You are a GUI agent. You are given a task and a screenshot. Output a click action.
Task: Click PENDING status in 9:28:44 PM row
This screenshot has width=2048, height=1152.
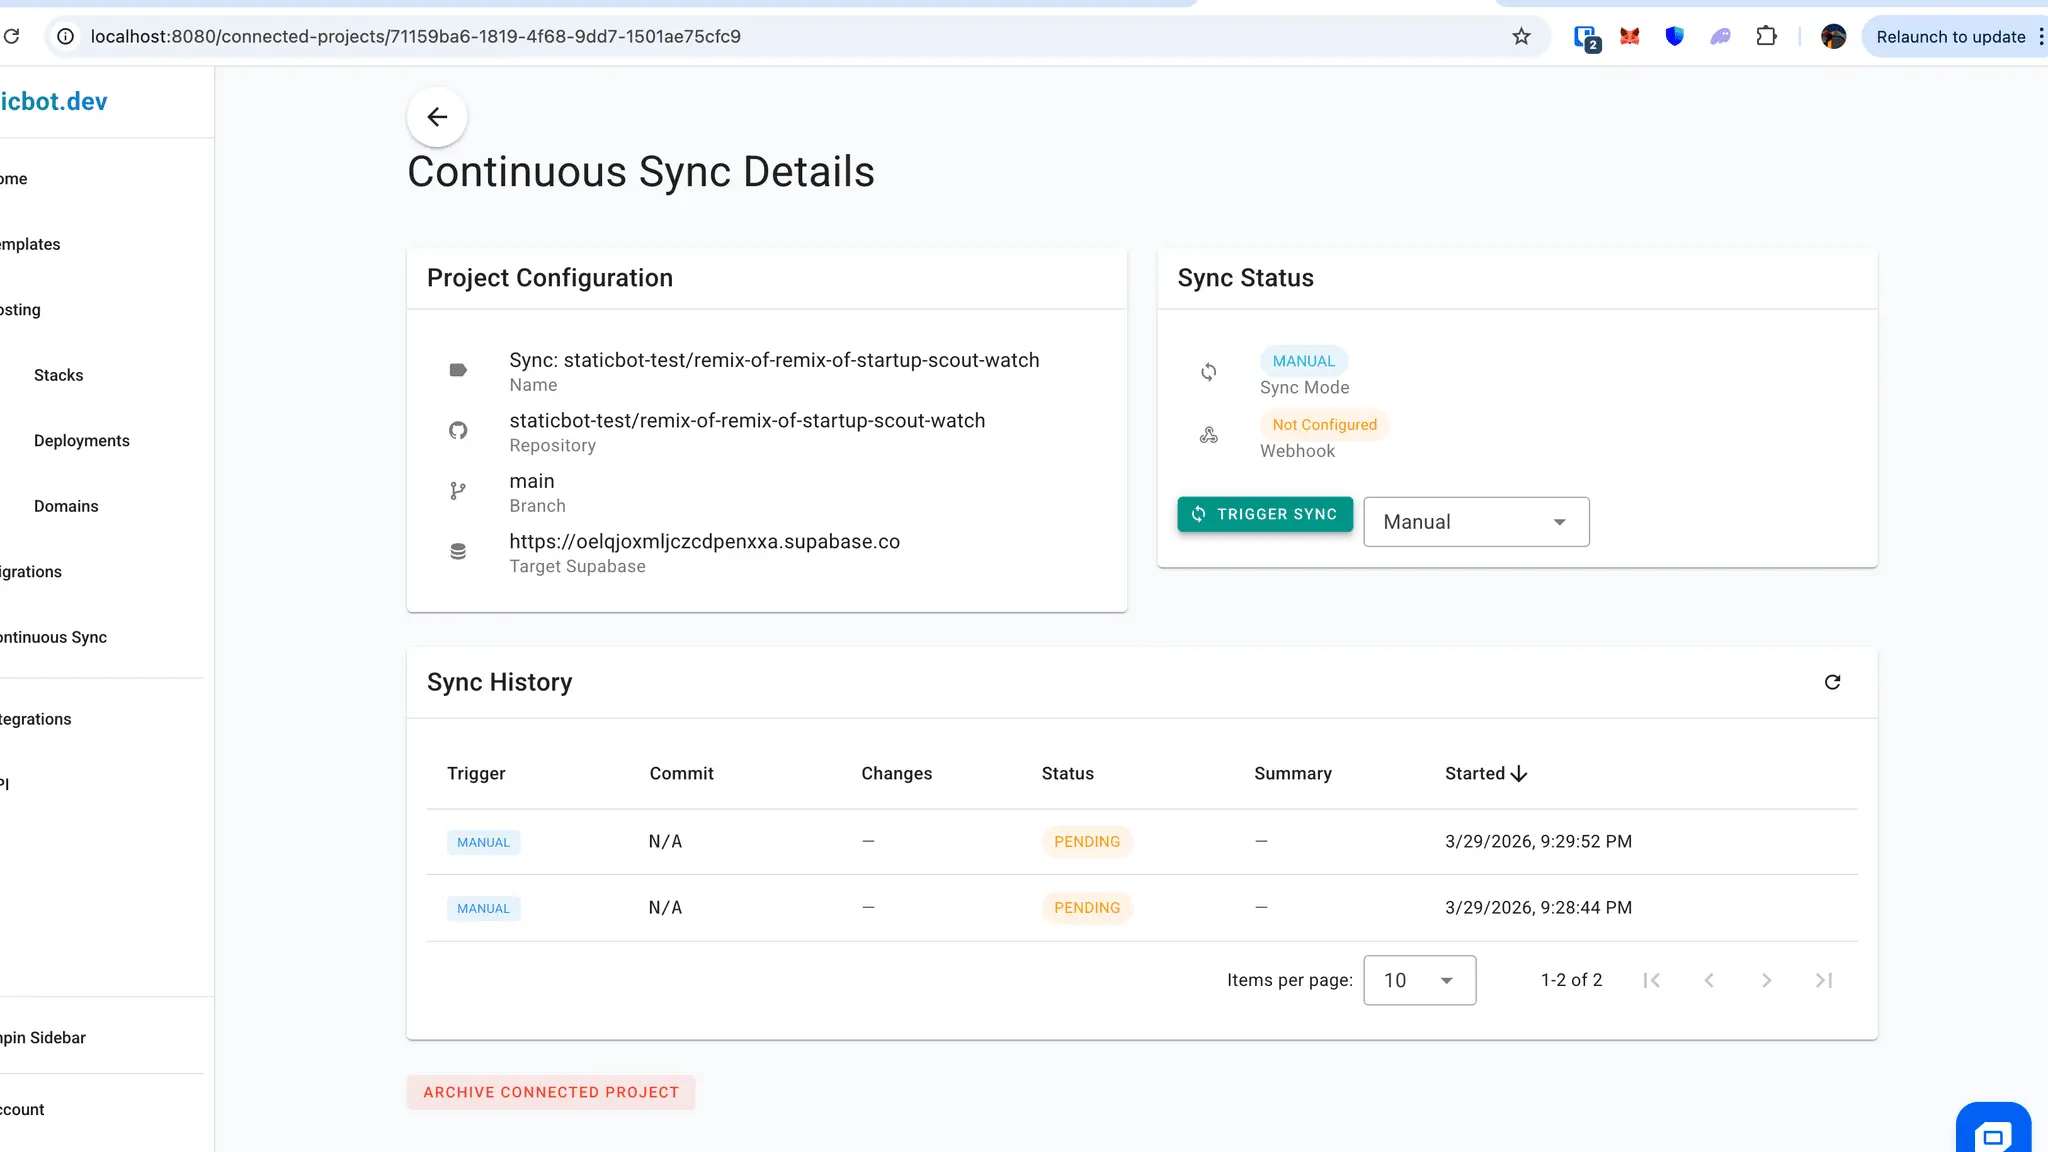1087,908
